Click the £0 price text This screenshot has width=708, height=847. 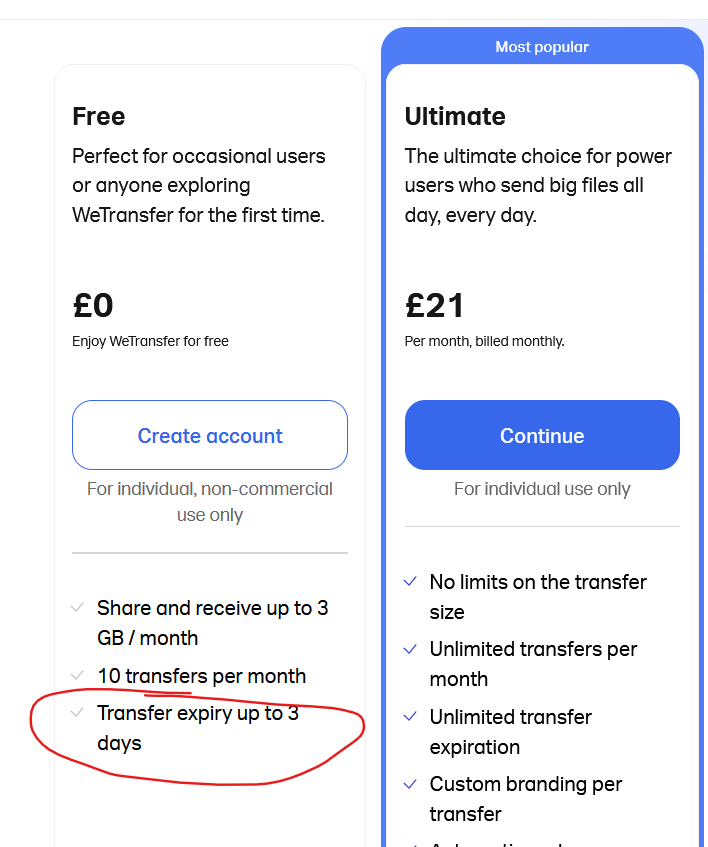[x=93, y=305]
